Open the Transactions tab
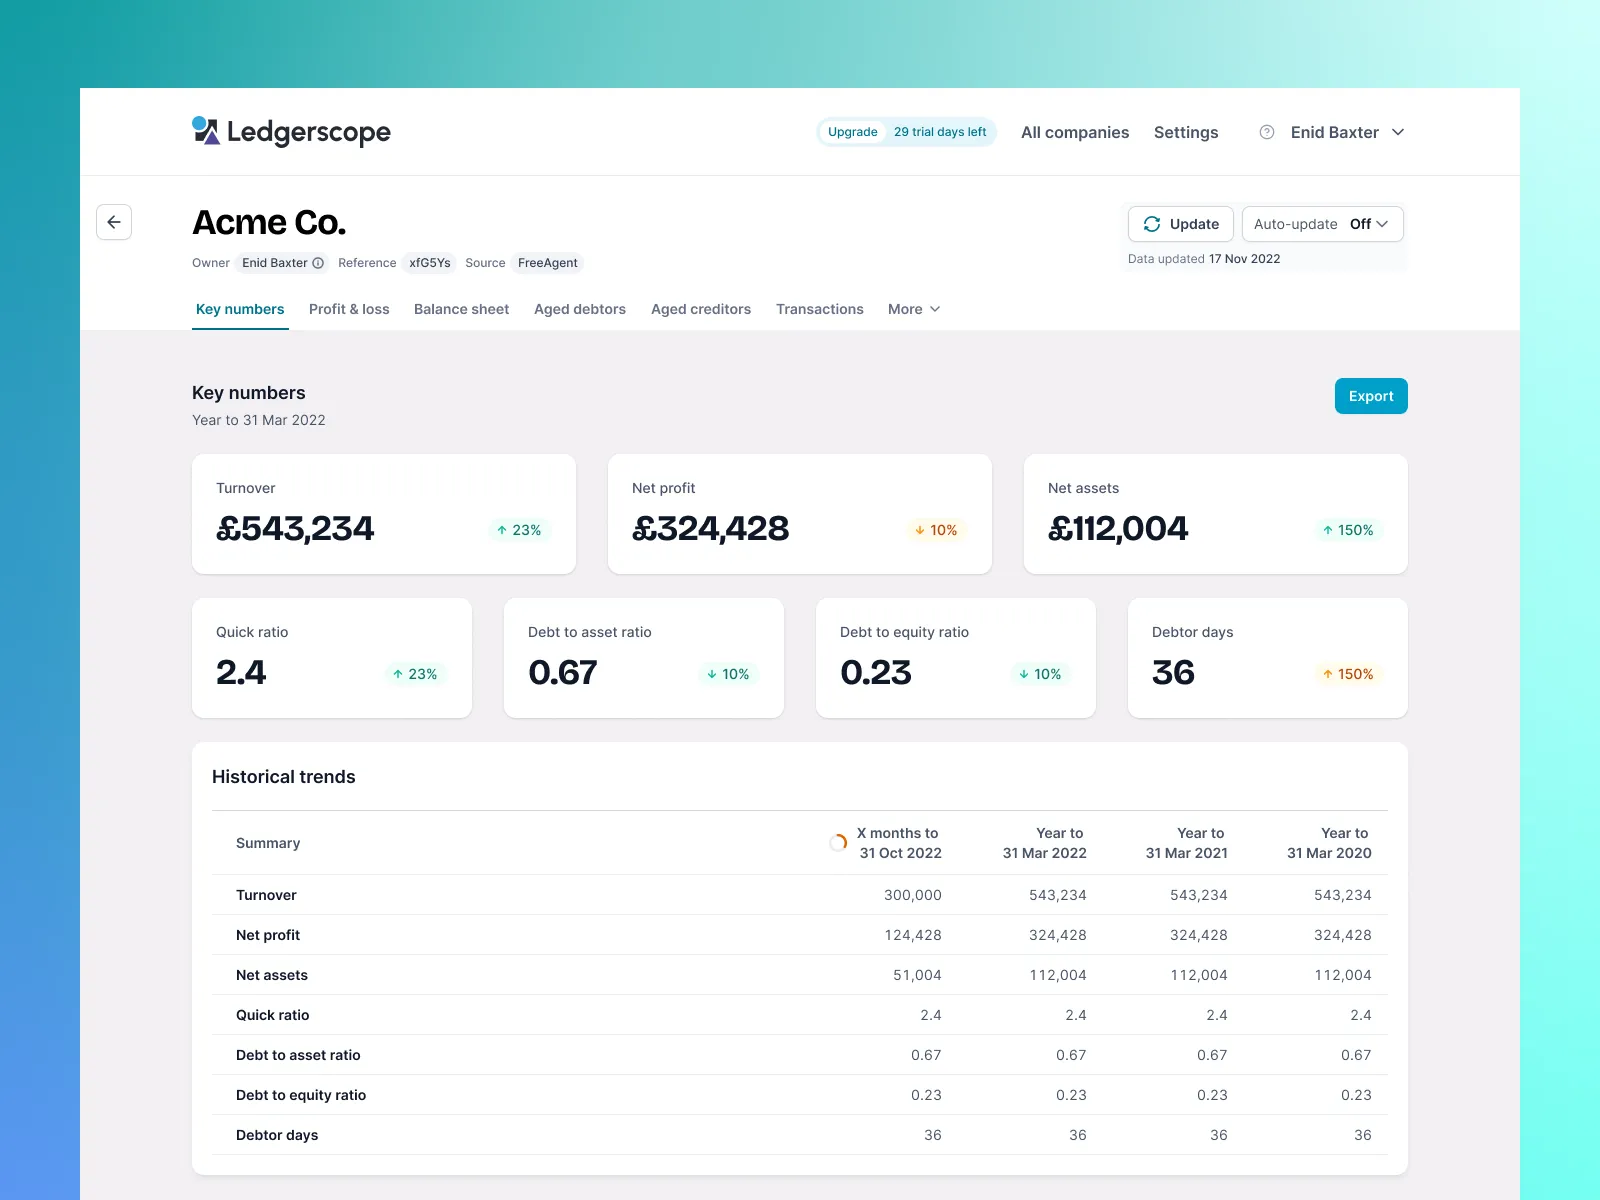 pyautogui.click(x=820, y=309)
